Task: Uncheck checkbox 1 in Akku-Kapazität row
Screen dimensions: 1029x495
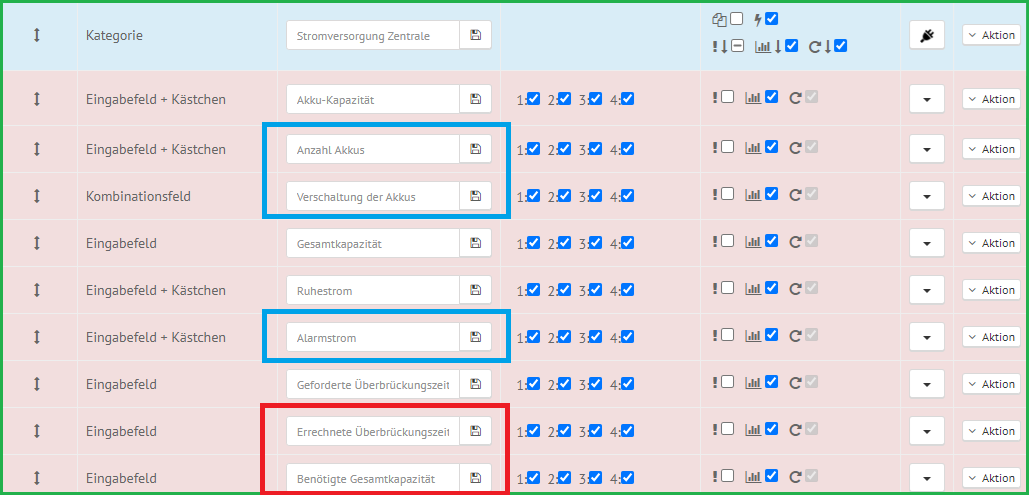Action: pos(534,98)
